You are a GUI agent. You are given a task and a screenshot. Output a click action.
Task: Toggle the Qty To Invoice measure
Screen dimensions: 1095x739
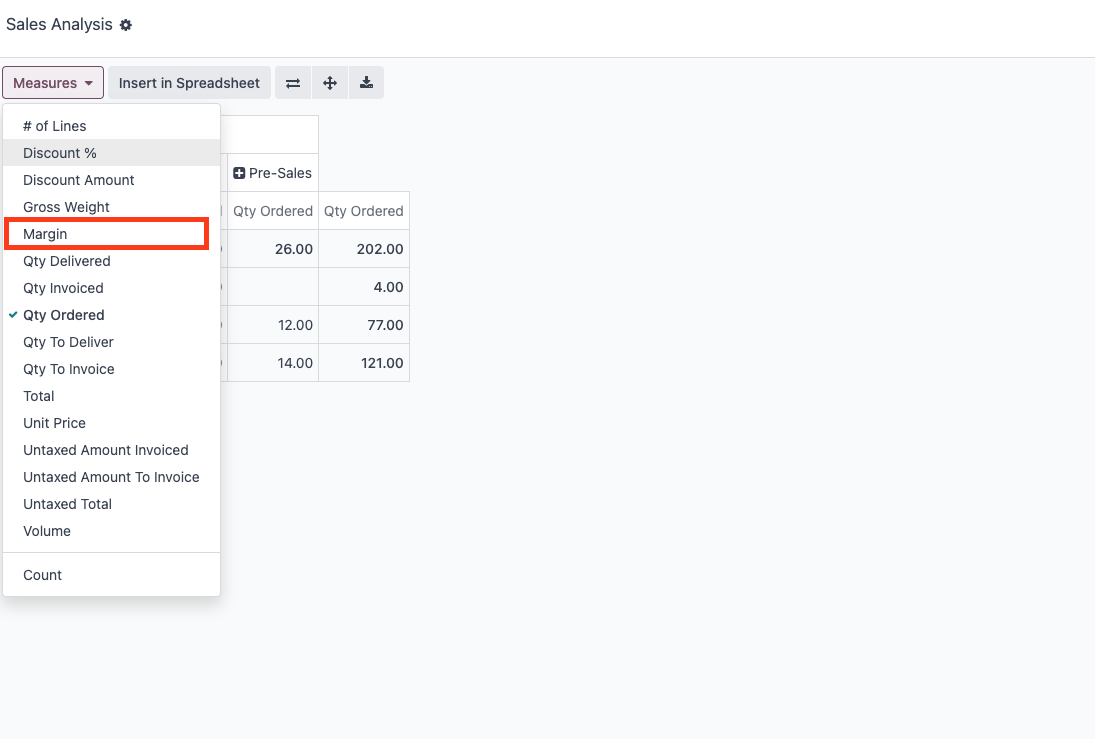(x=112, y=369)
